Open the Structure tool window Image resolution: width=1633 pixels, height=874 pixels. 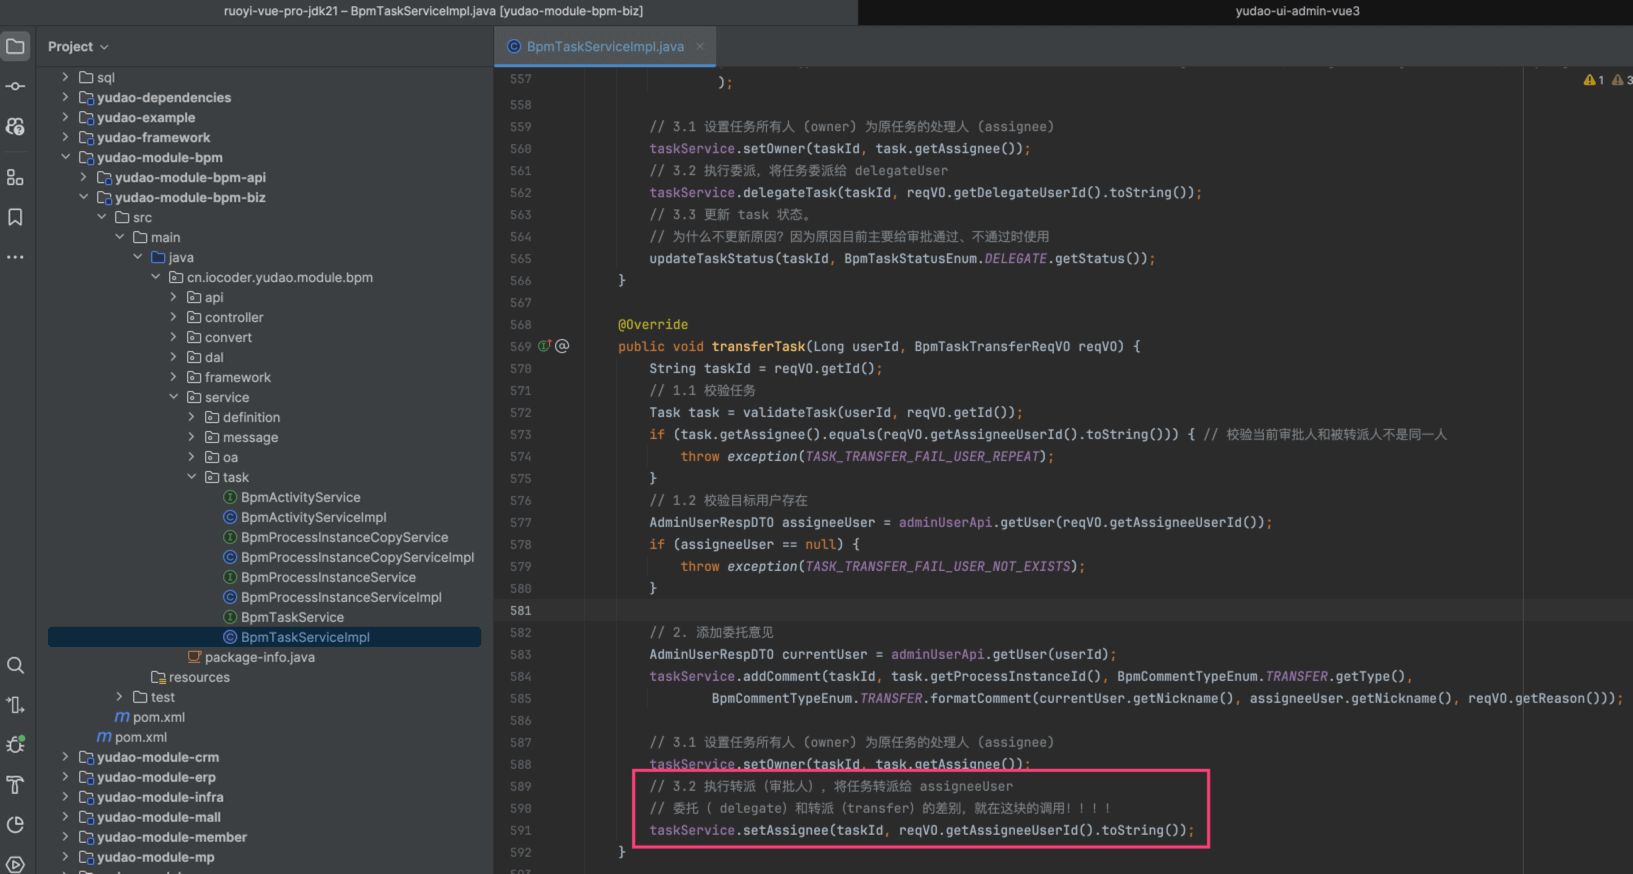16,177
